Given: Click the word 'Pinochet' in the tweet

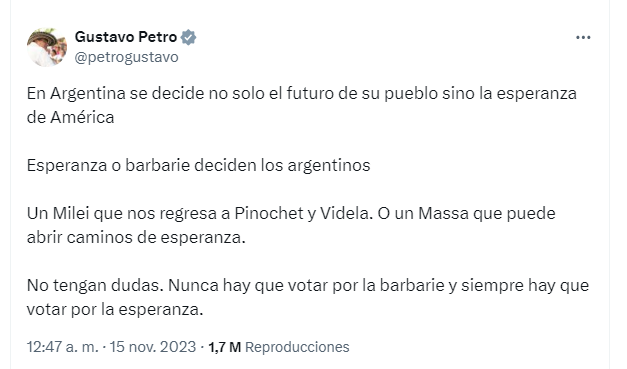Looking at the screenshot, I should pos(269,213).
